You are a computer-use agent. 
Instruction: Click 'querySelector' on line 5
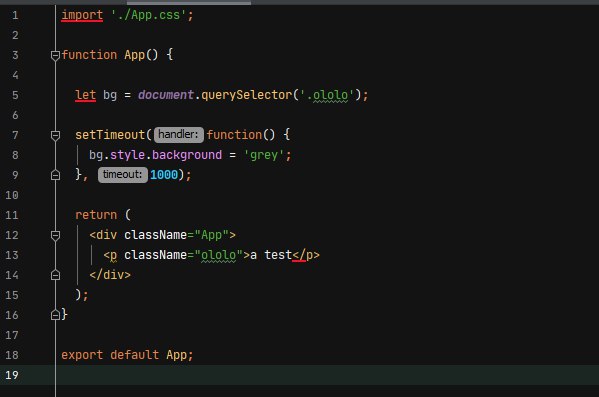pos(246,95)
